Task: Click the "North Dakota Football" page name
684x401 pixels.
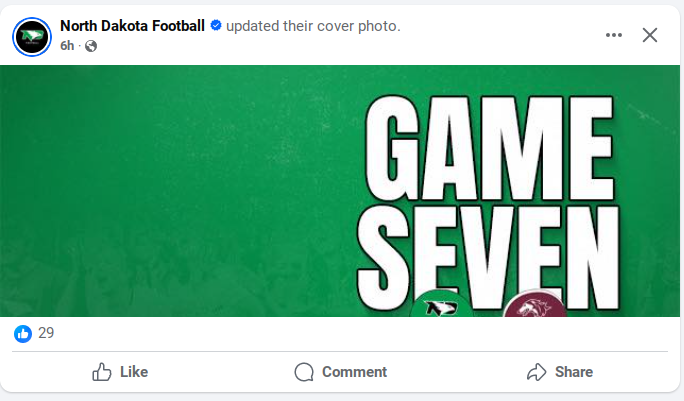Action: [x=132, y=25]
